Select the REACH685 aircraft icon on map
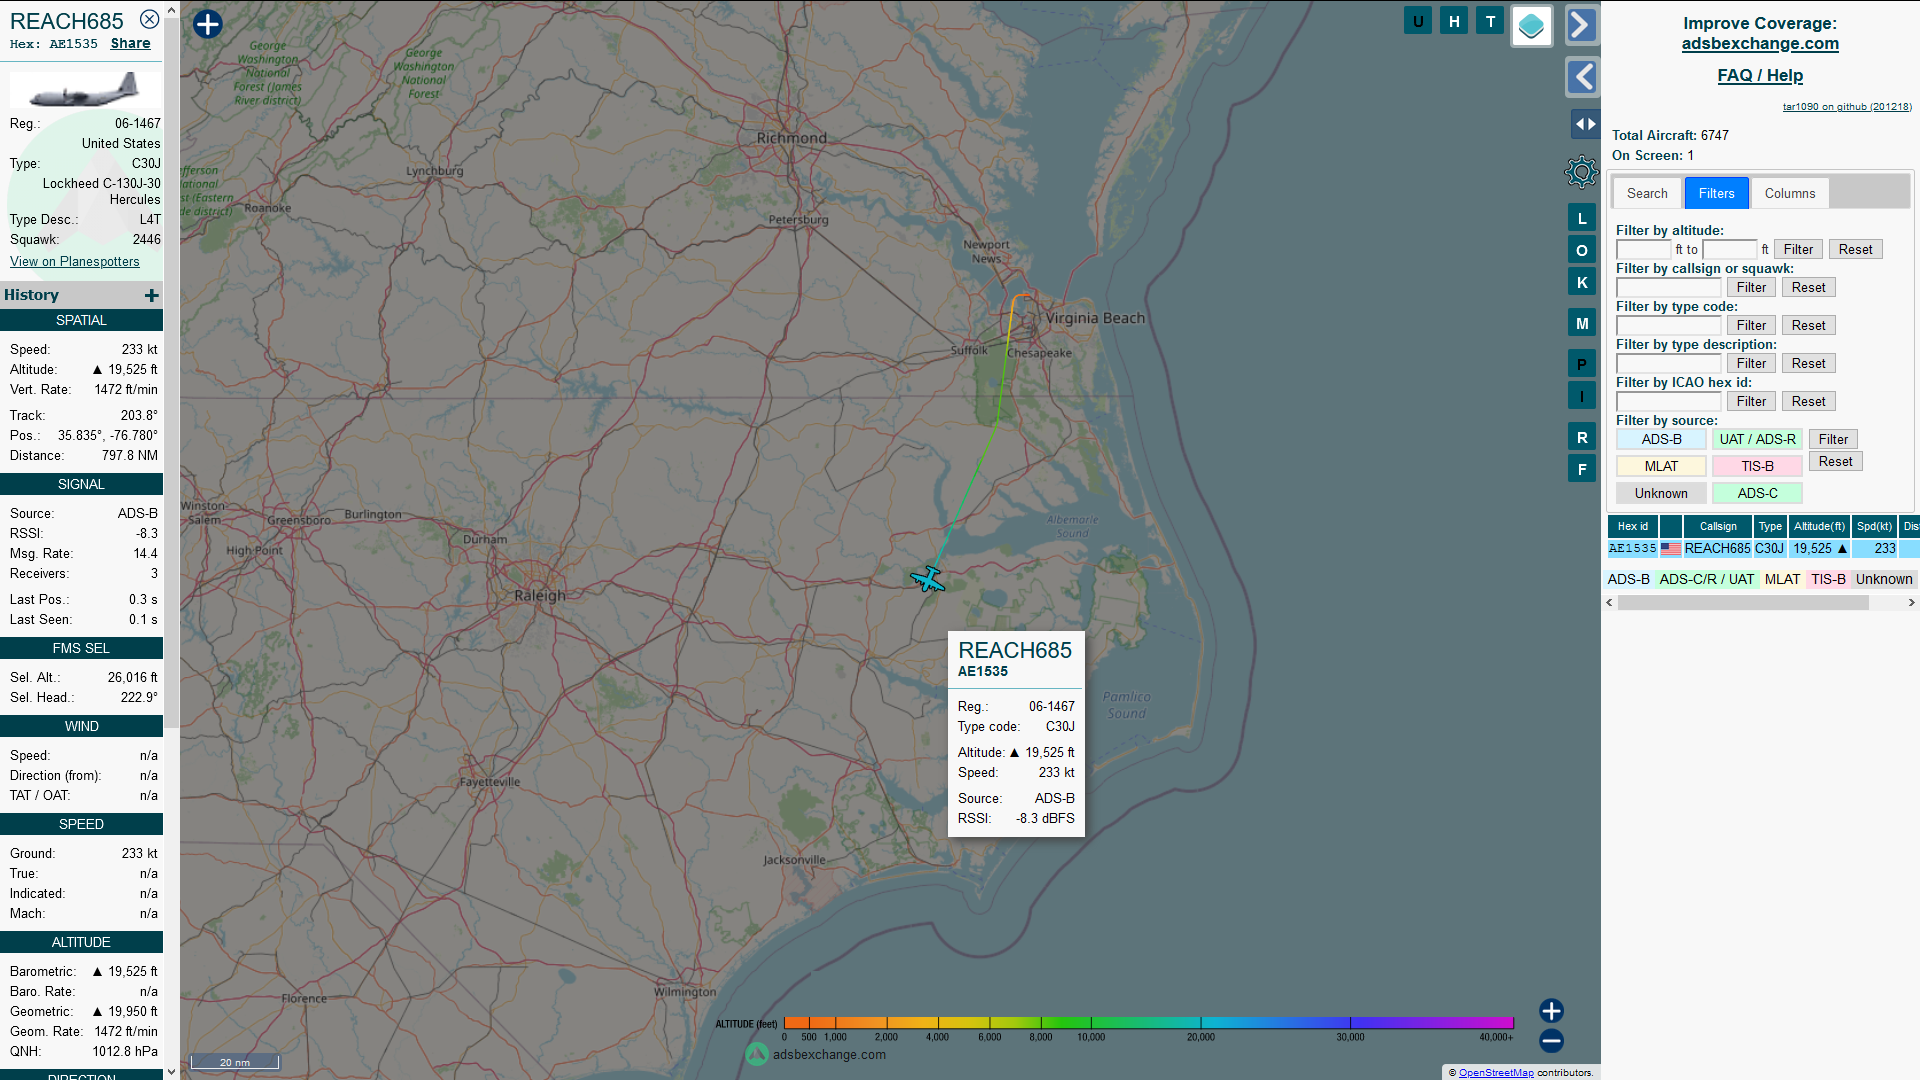The width and height of the screenshot is (1920, 1080). 928,579
